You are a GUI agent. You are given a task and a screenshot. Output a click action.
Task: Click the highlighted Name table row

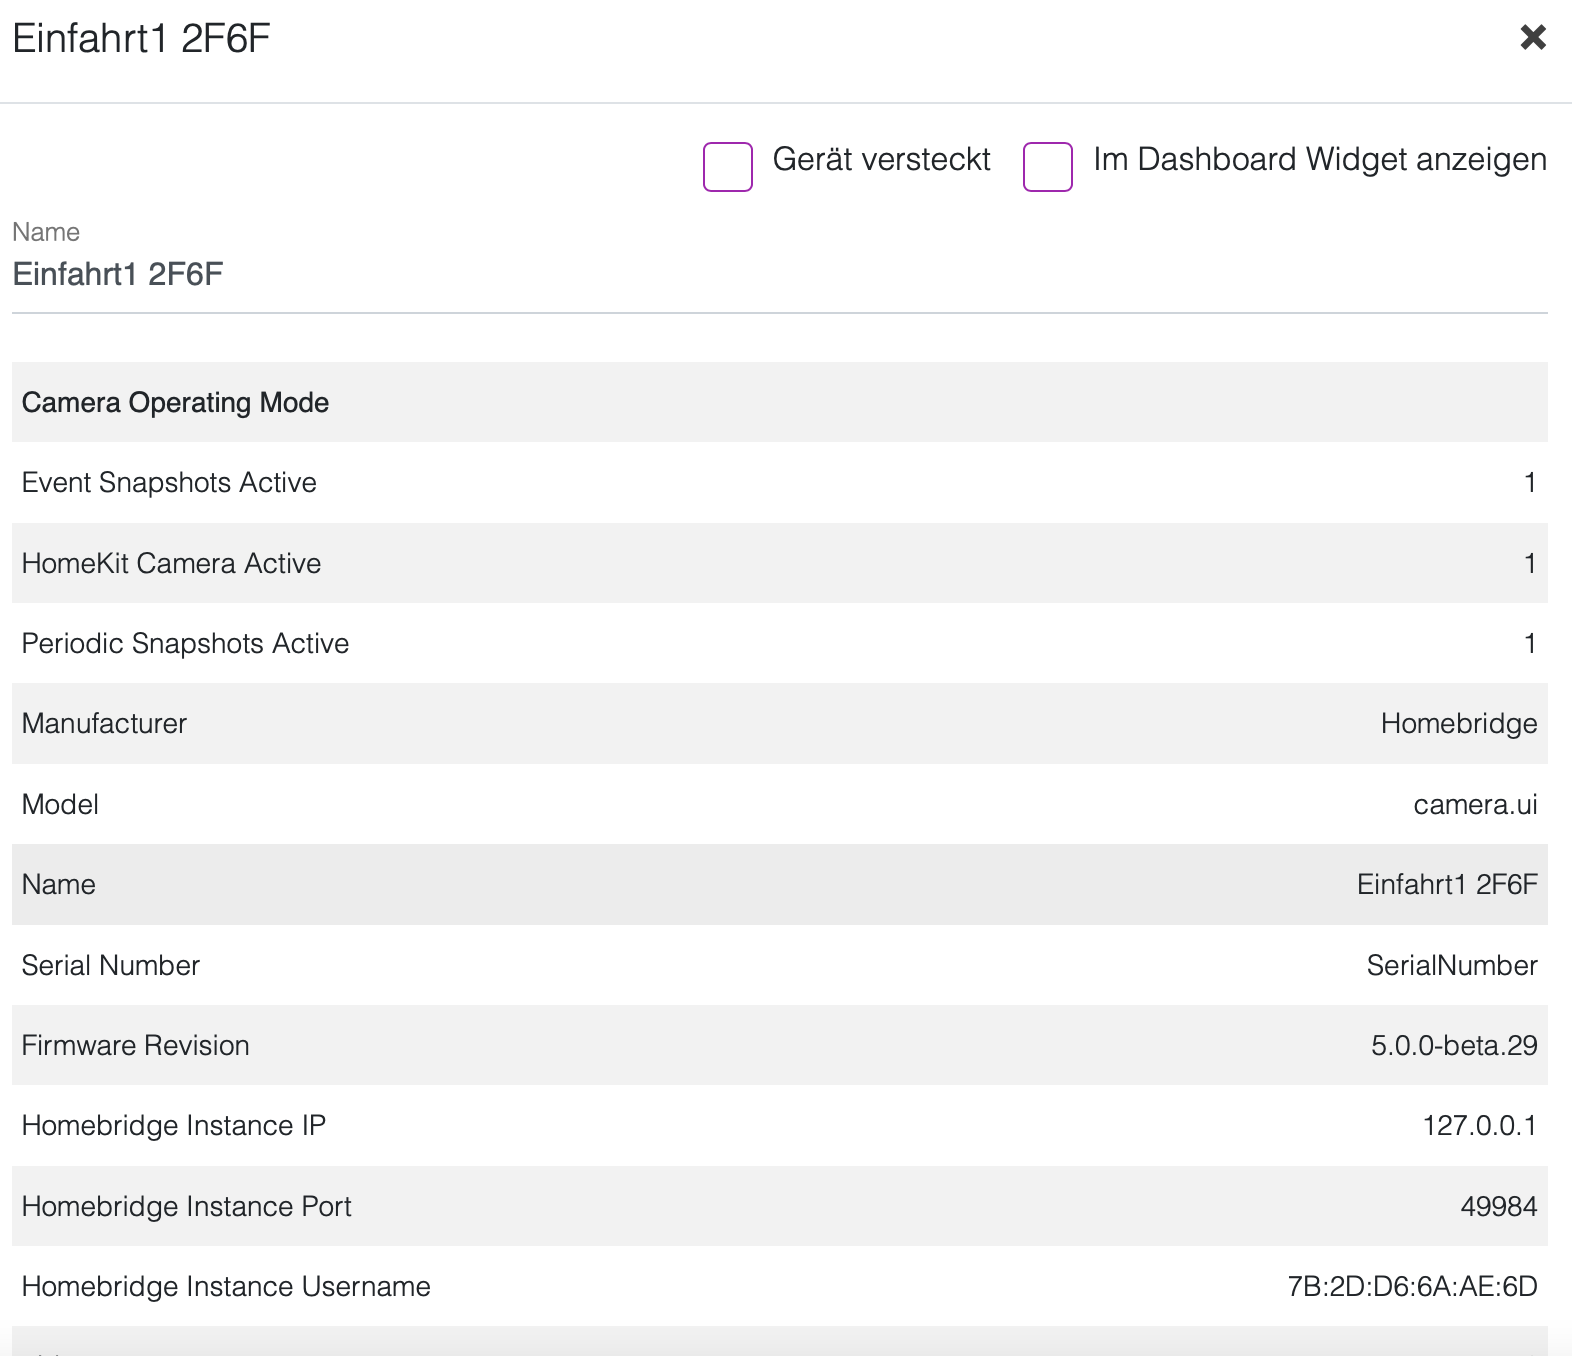click(778, 885)
